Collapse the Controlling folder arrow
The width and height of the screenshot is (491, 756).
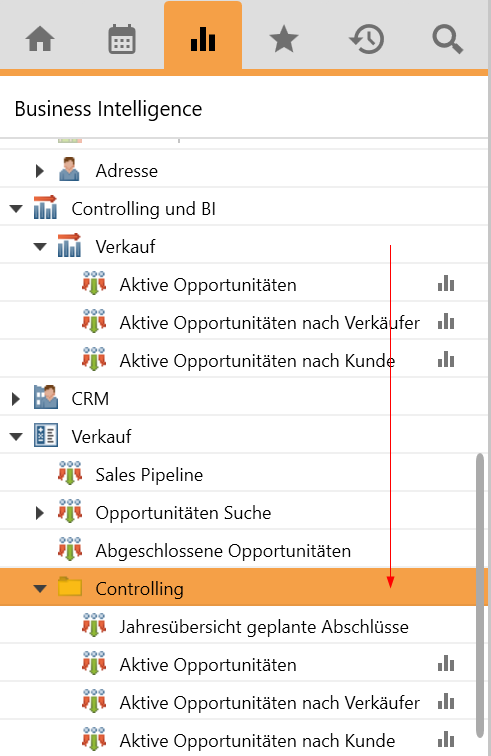[x=40, y=589]
